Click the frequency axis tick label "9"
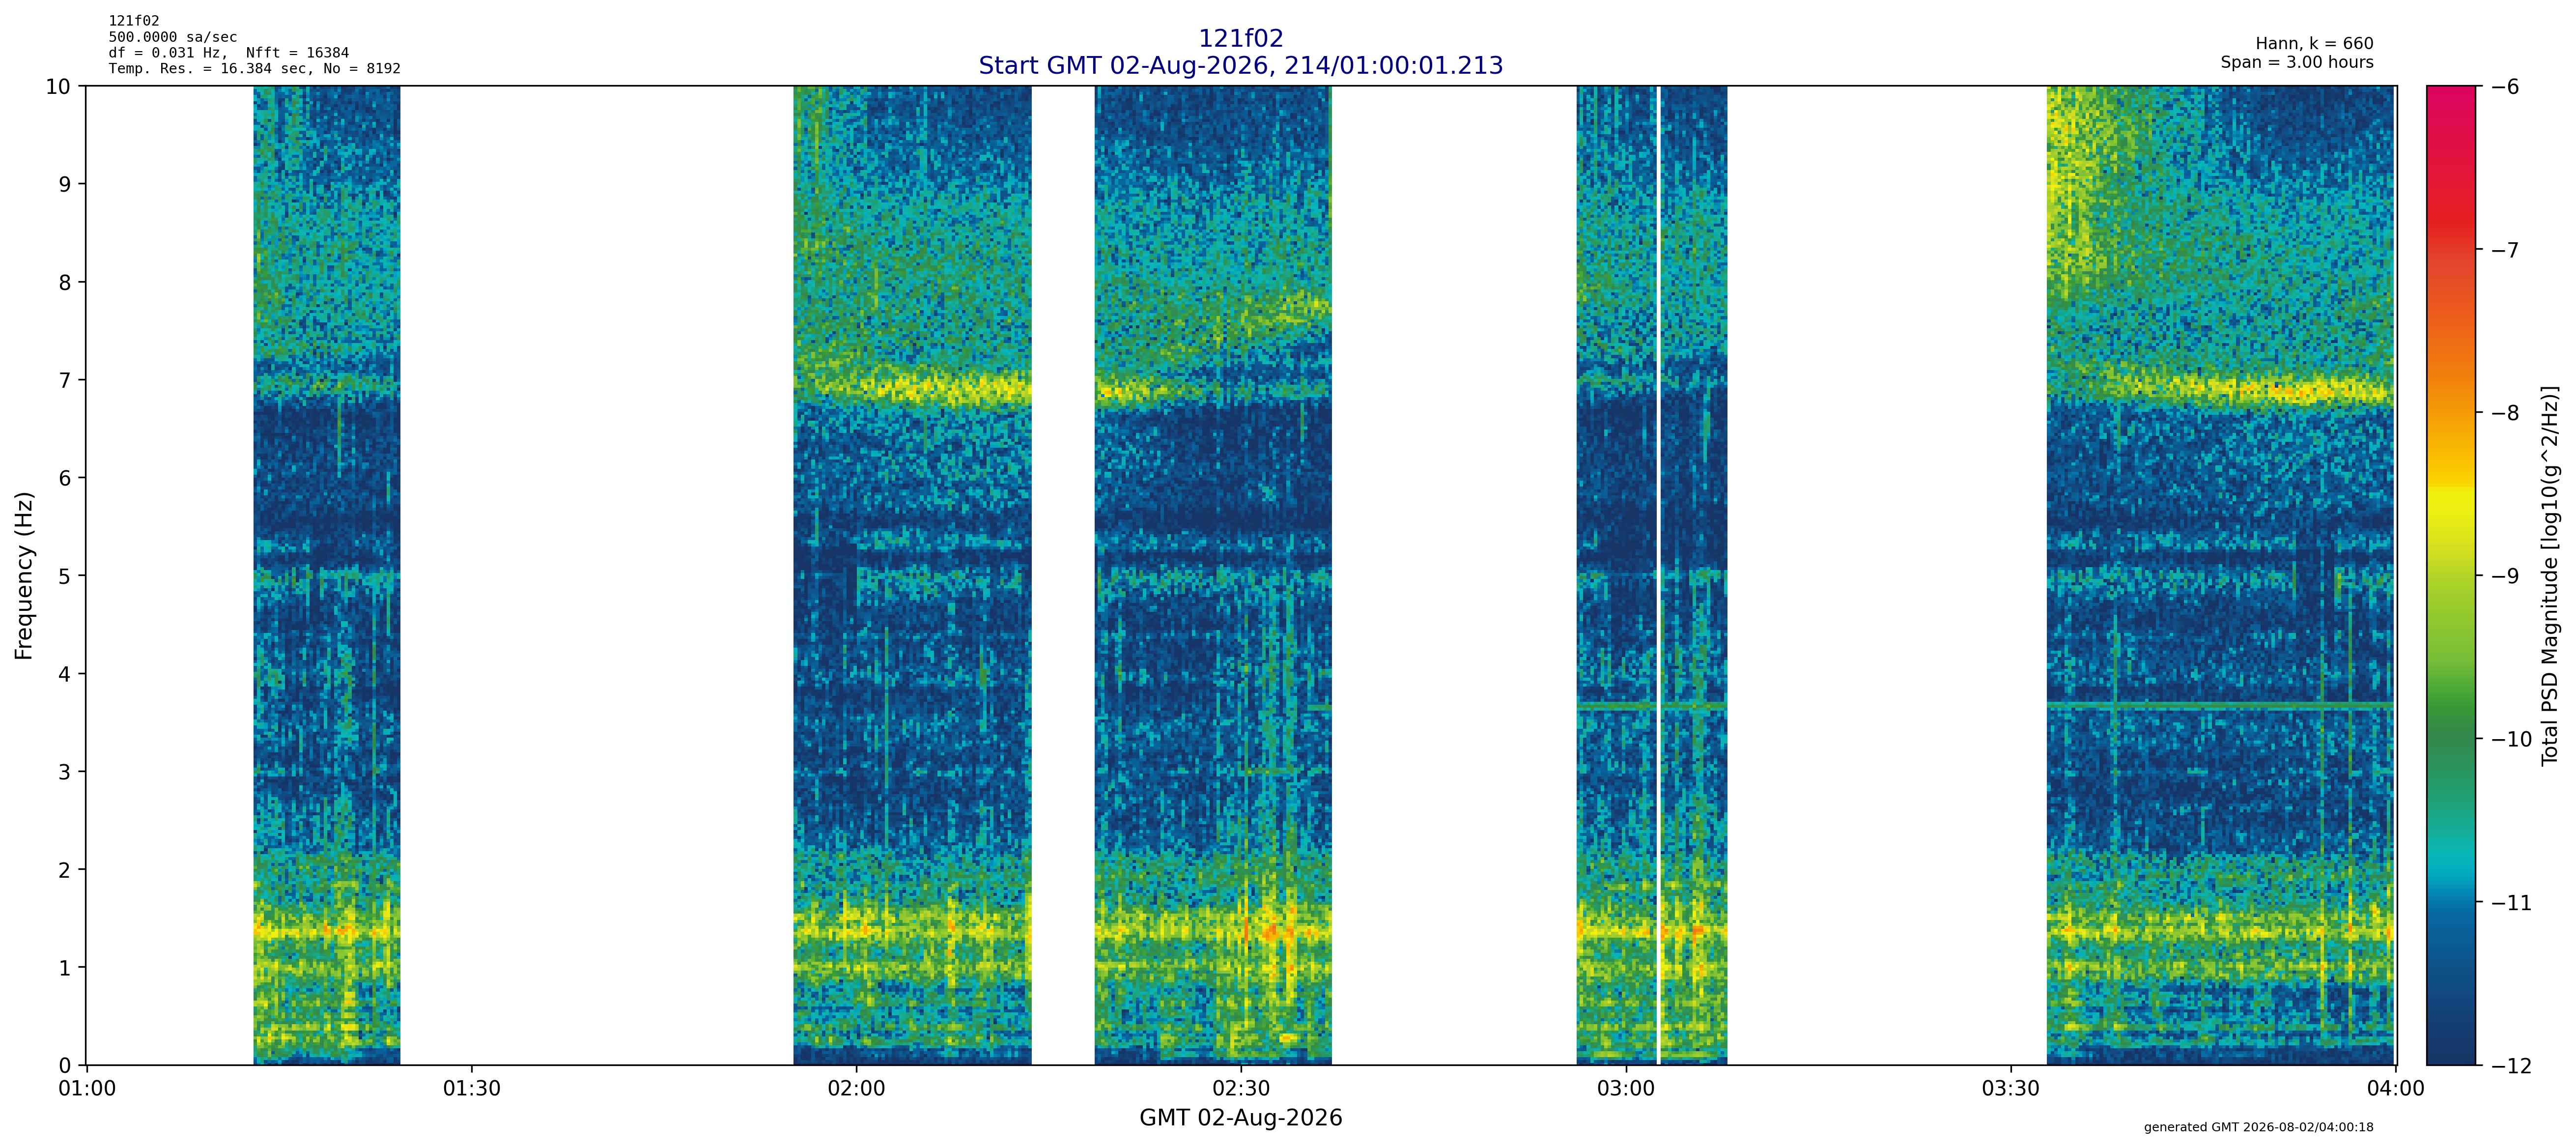2576x1148 pixels. click(65, 185)
